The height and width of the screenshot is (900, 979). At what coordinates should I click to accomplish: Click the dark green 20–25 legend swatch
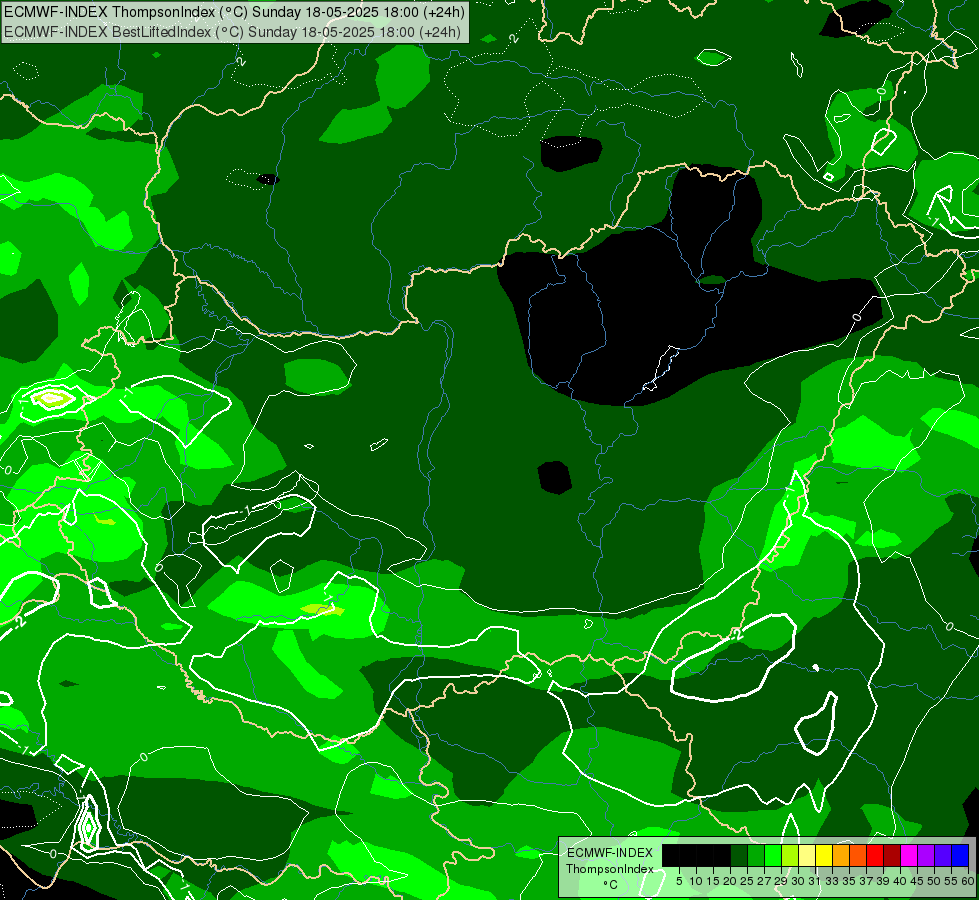[x=739, y=856]
